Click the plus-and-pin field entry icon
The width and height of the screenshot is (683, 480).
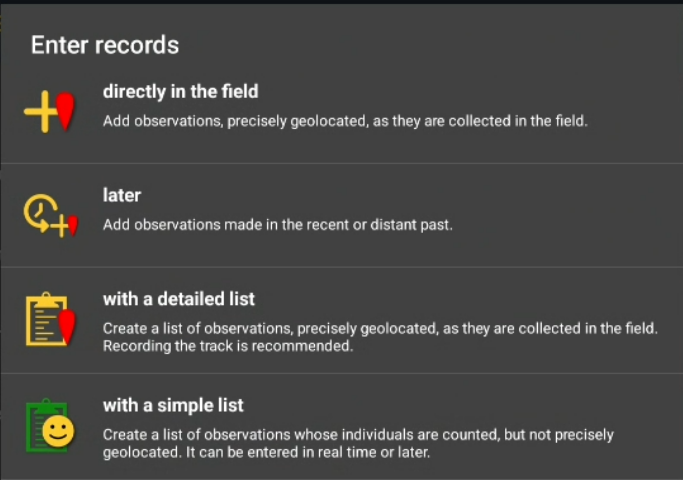coord(50,111)
